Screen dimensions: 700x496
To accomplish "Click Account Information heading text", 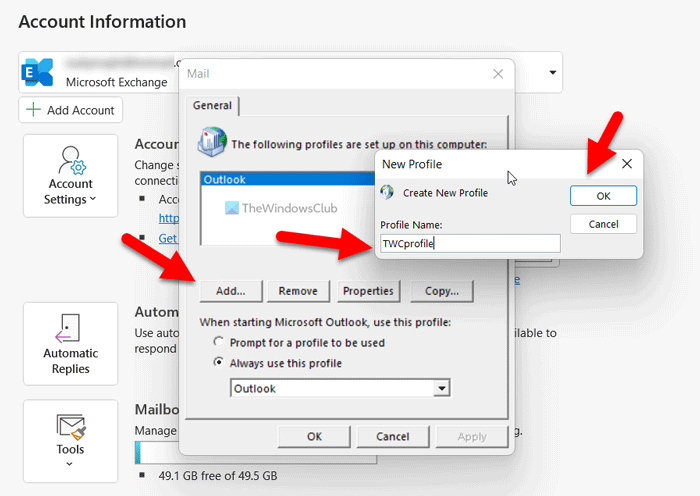I will pyautogui.click(x=102, y=22).
